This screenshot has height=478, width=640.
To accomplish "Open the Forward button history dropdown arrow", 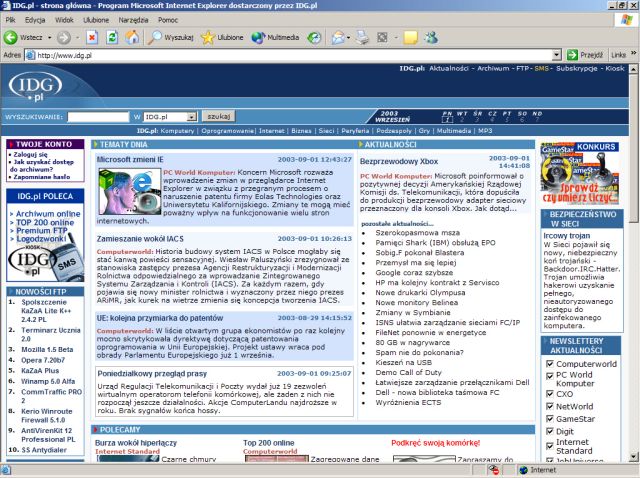I will tap(78, 38).
